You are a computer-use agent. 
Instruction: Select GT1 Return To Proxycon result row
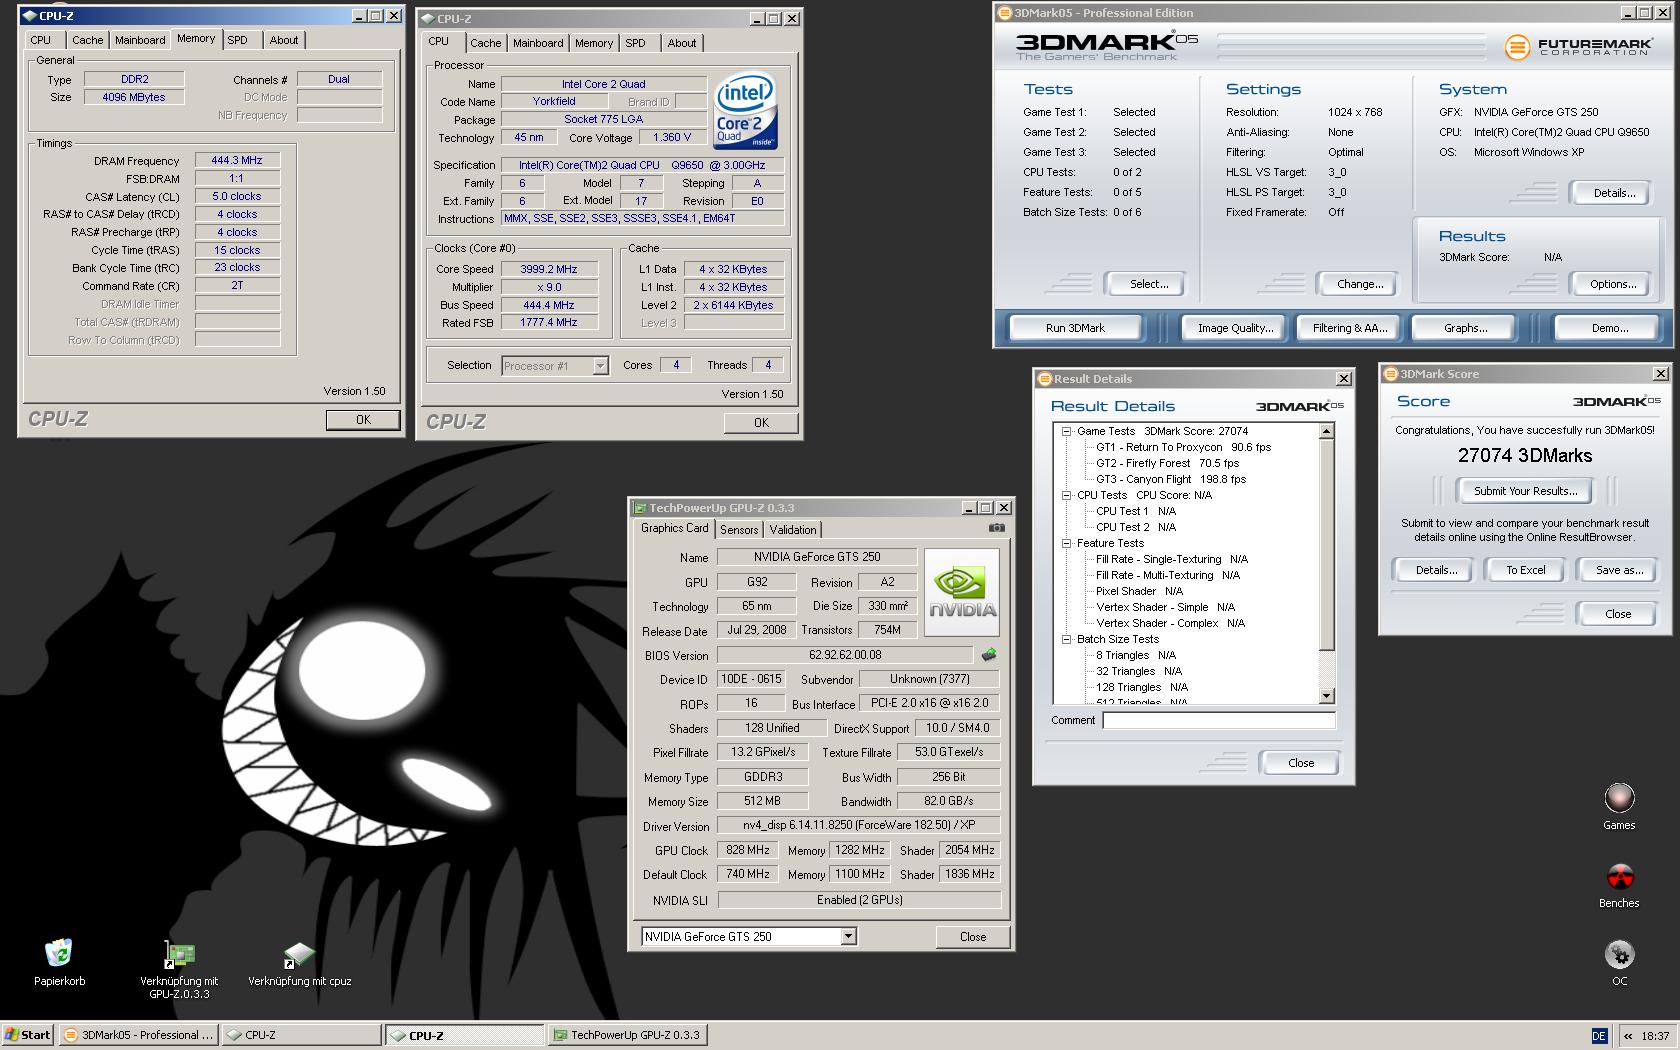coord(1183,447)
